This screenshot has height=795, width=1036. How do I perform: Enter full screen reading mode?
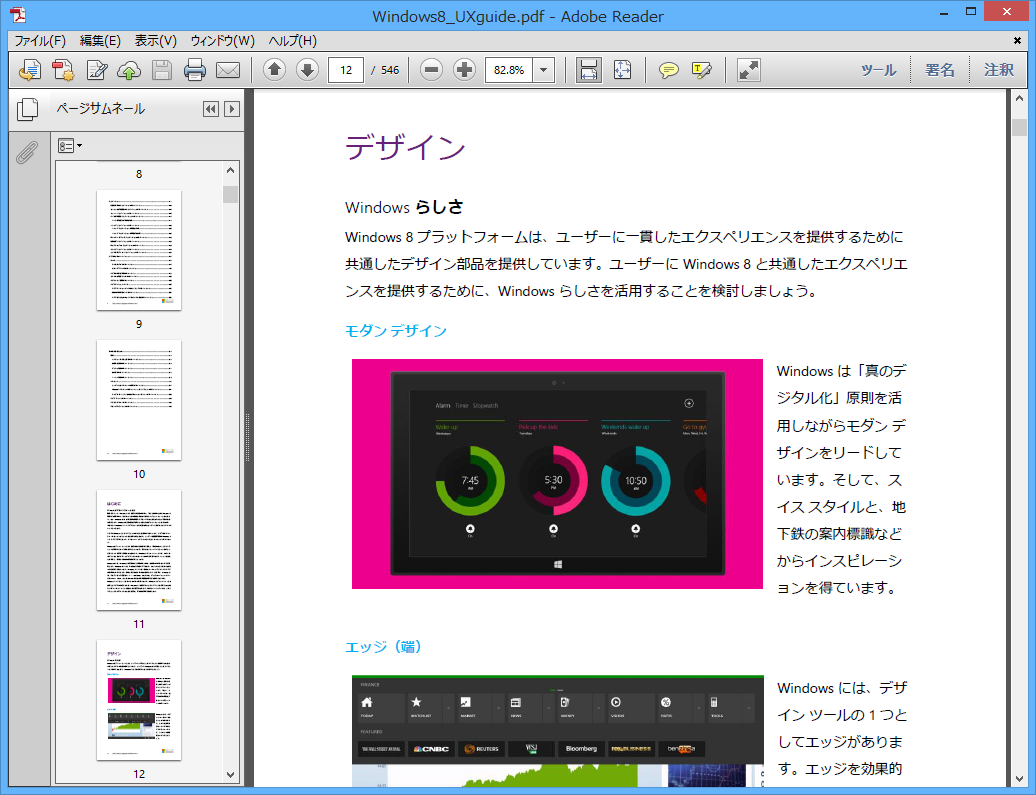coord(746,70)
